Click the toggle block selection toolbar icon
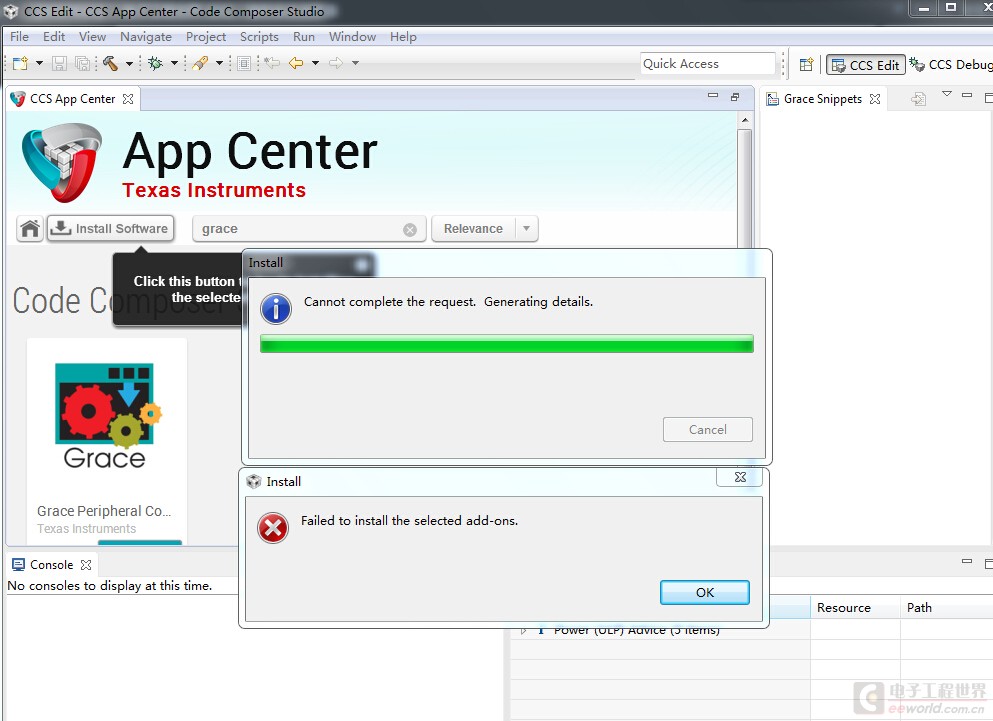Screen dimensions: 993x721 (x=244, y=63)
